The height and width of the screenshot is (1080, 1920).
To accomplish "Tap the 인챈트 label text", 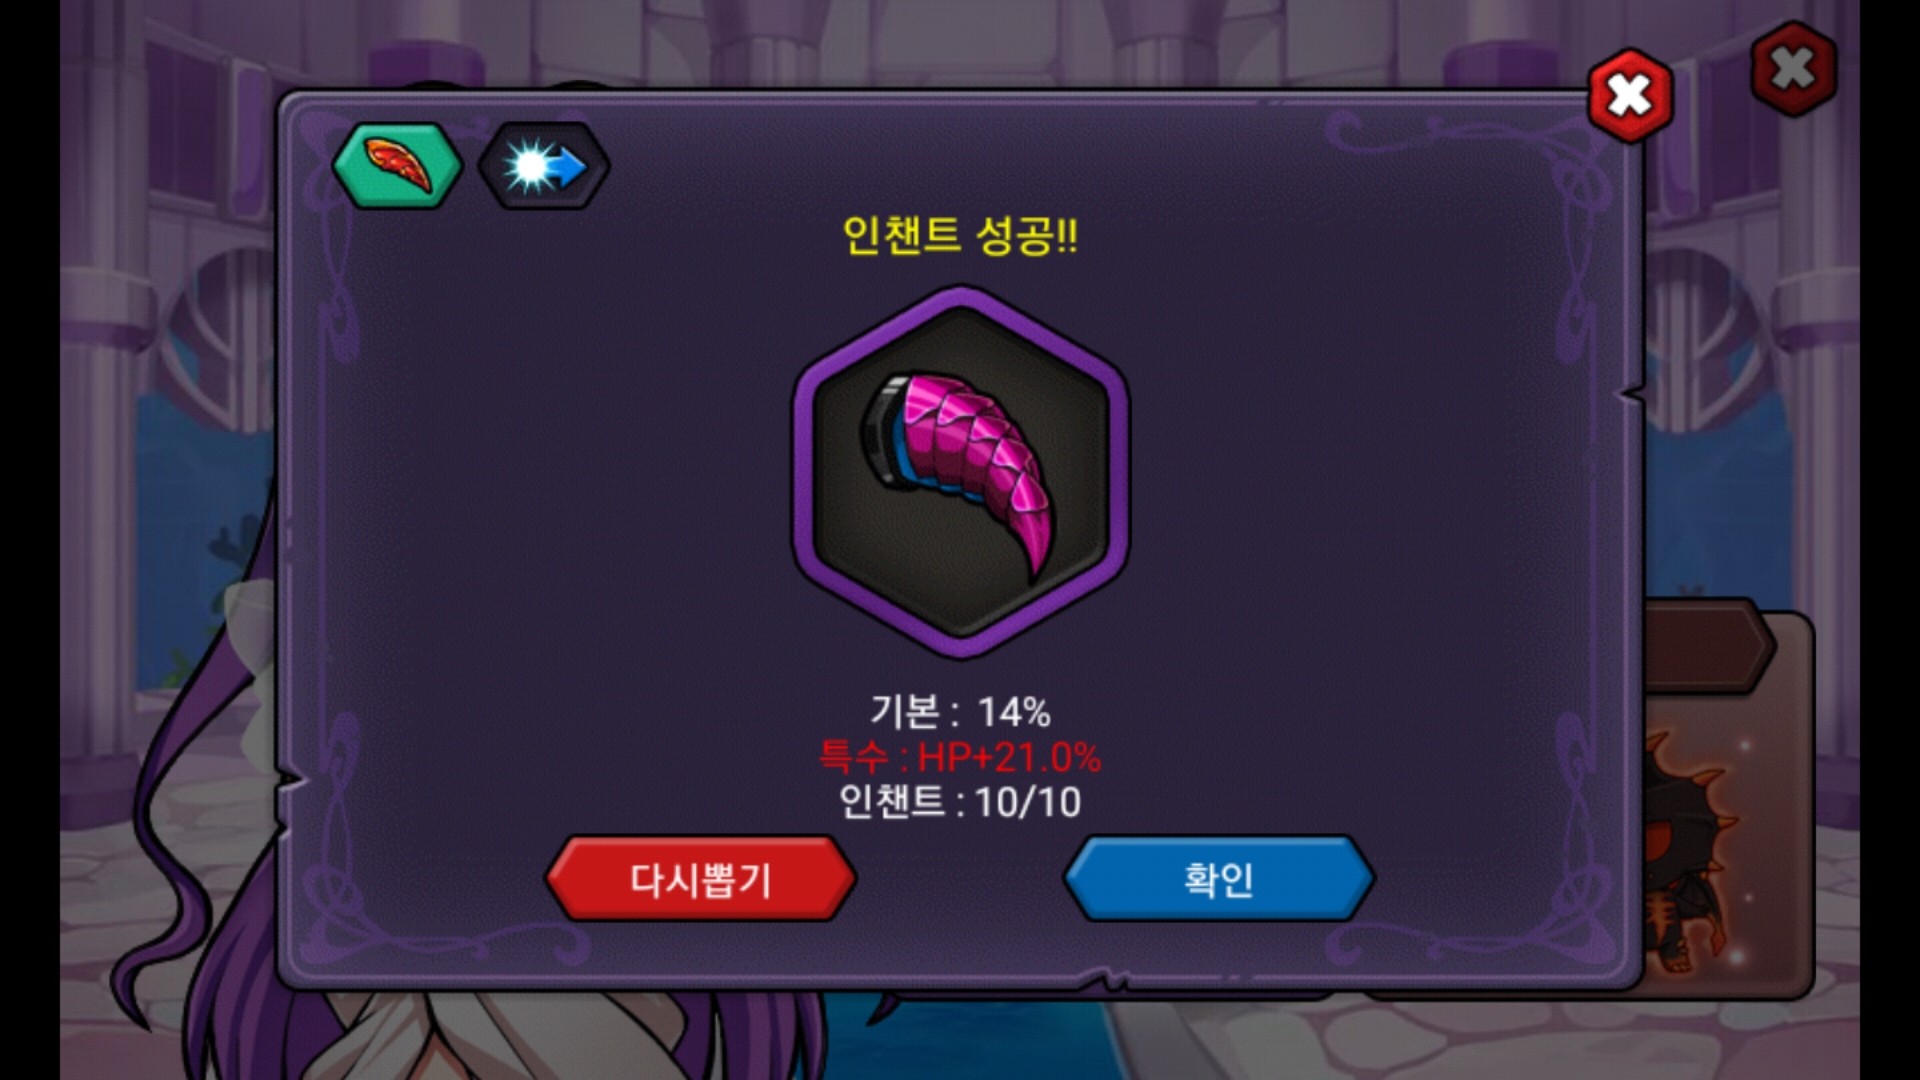I will tap(890, 802).
